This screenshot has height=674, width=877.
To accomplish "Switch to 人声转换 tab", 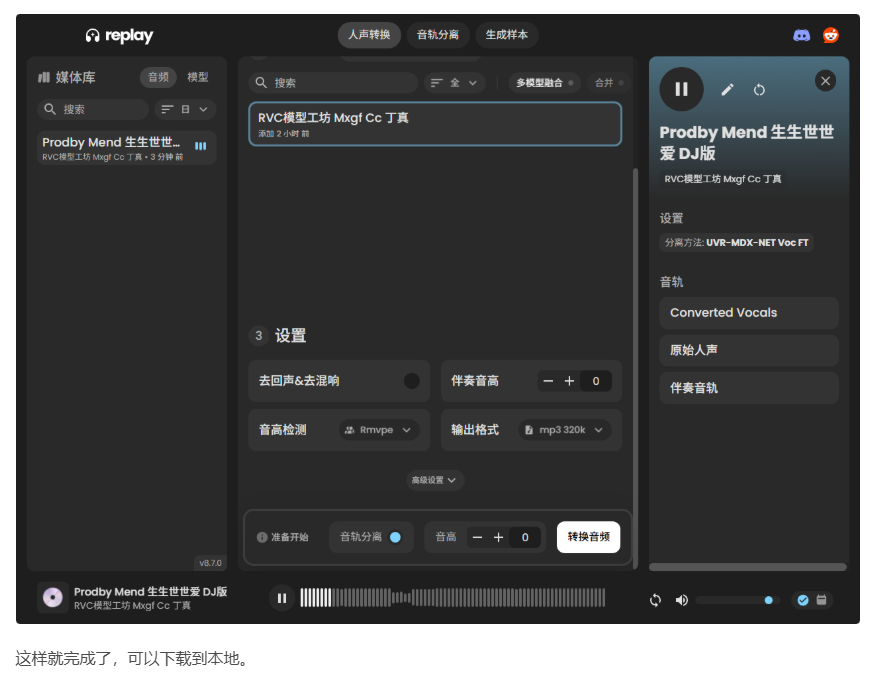I will (x=369, y=35).
